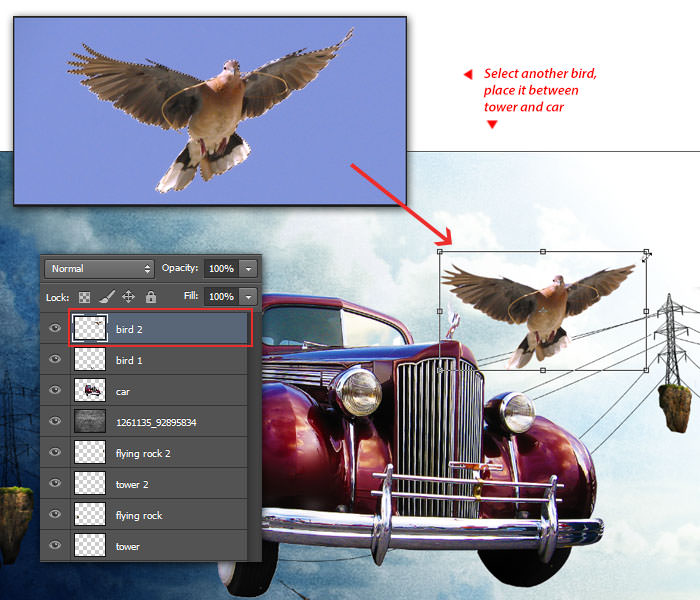Viewport: 700px width, 600px height.
Task: Select the flying rock layer thumbnail
Action: 90,514
